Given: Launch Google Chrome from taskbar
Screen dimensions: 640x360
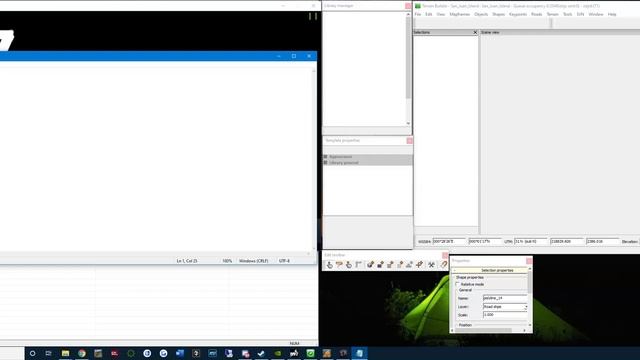Looking at the screenshot, I should [x=82, y=353].
